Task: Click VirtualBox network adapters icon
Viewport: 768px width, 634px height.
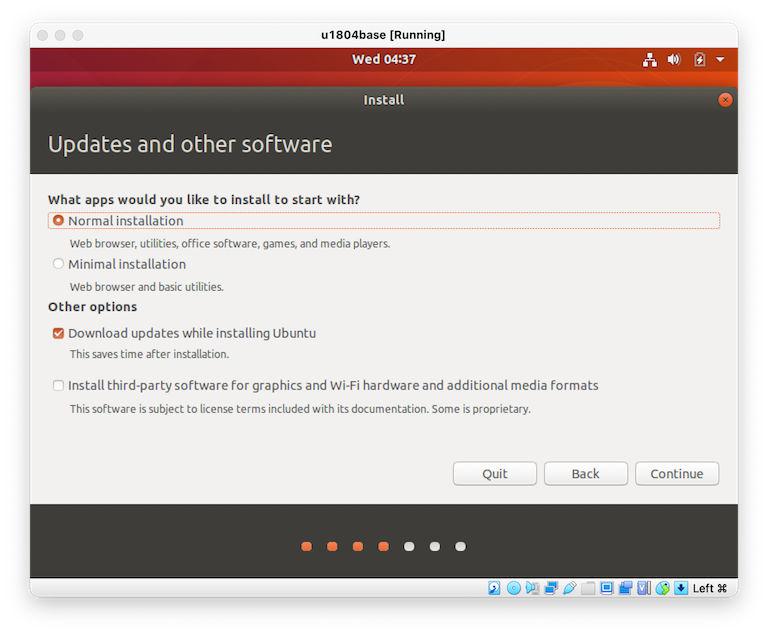Action: [x=551, y=587]
